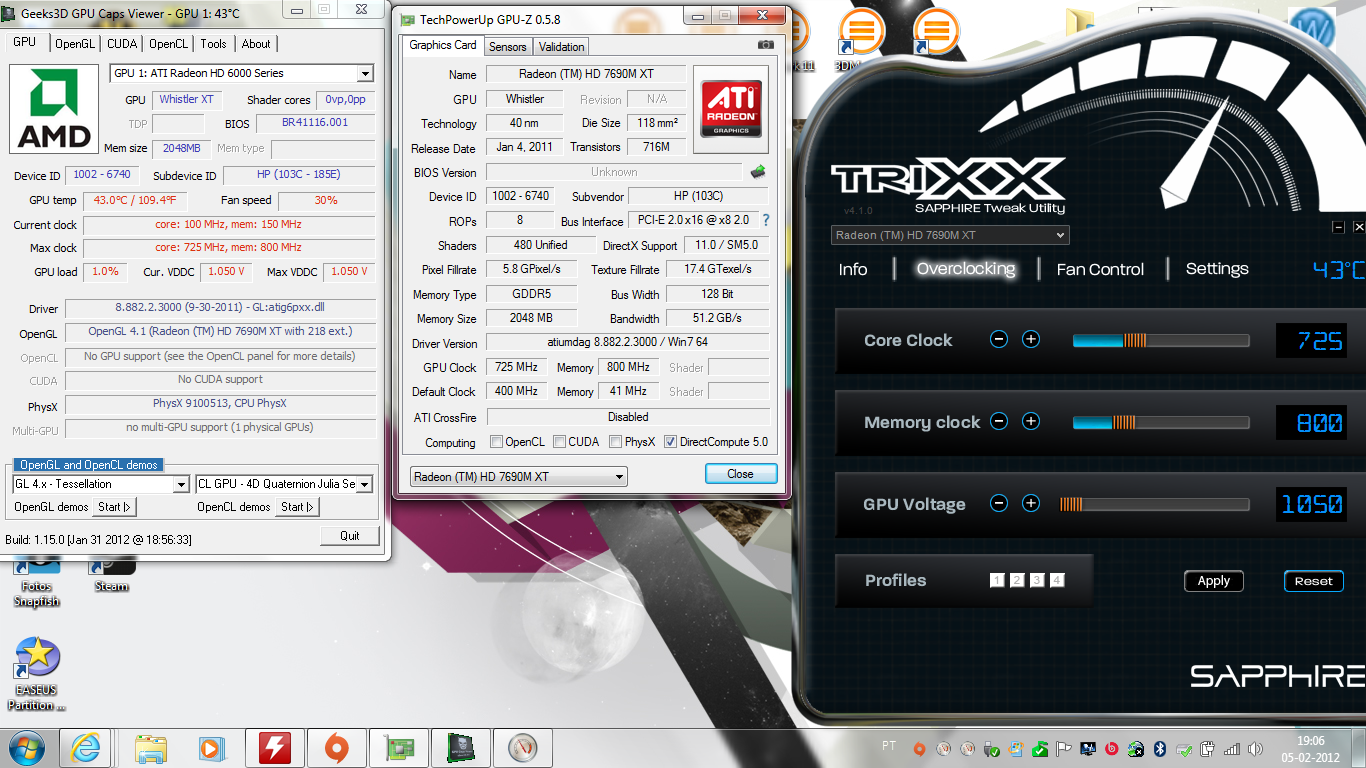Start the OpenGL demo
The image size is (1366, 768).
click(x=114, y=507)
